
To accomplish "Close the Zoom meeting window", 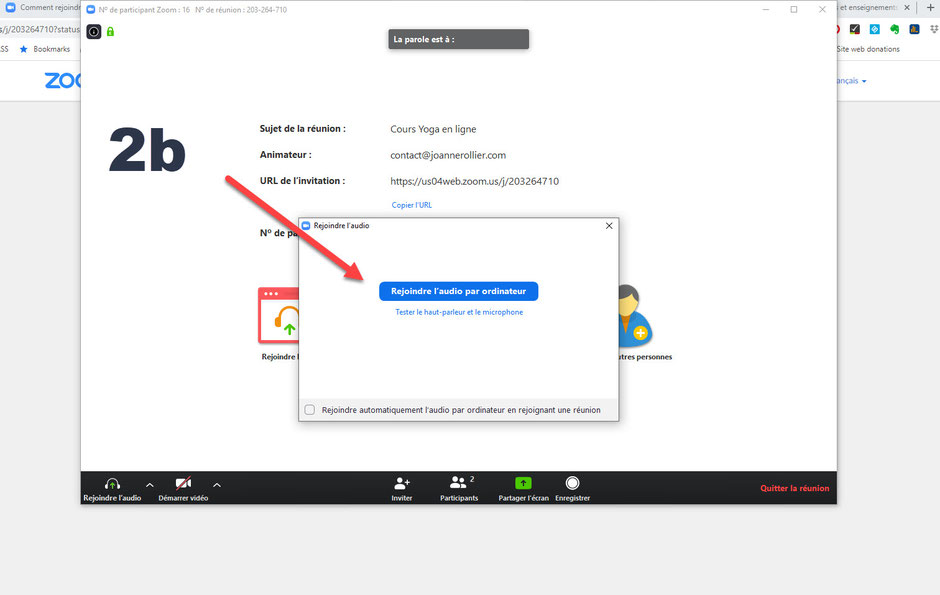I will [822, 10].
